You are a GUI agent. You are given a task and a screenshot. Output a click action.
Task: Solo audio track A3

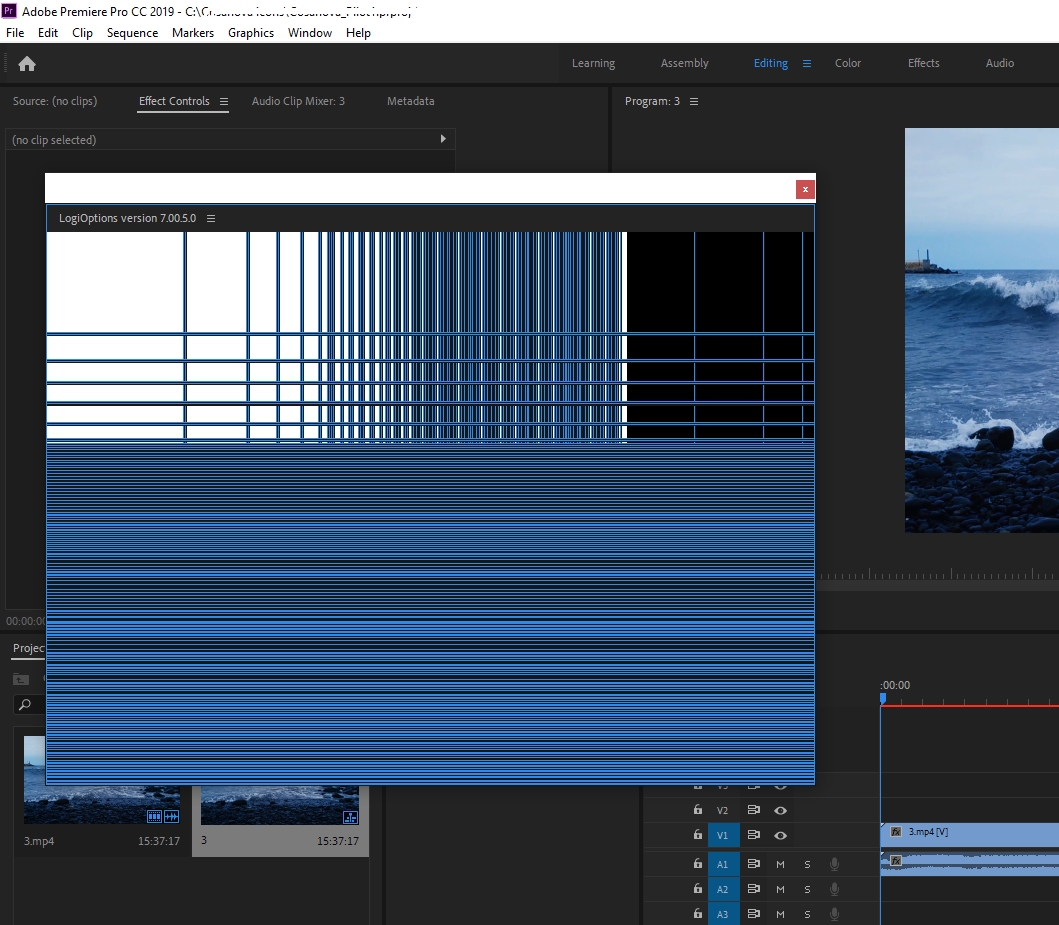[x=807, y=914]
